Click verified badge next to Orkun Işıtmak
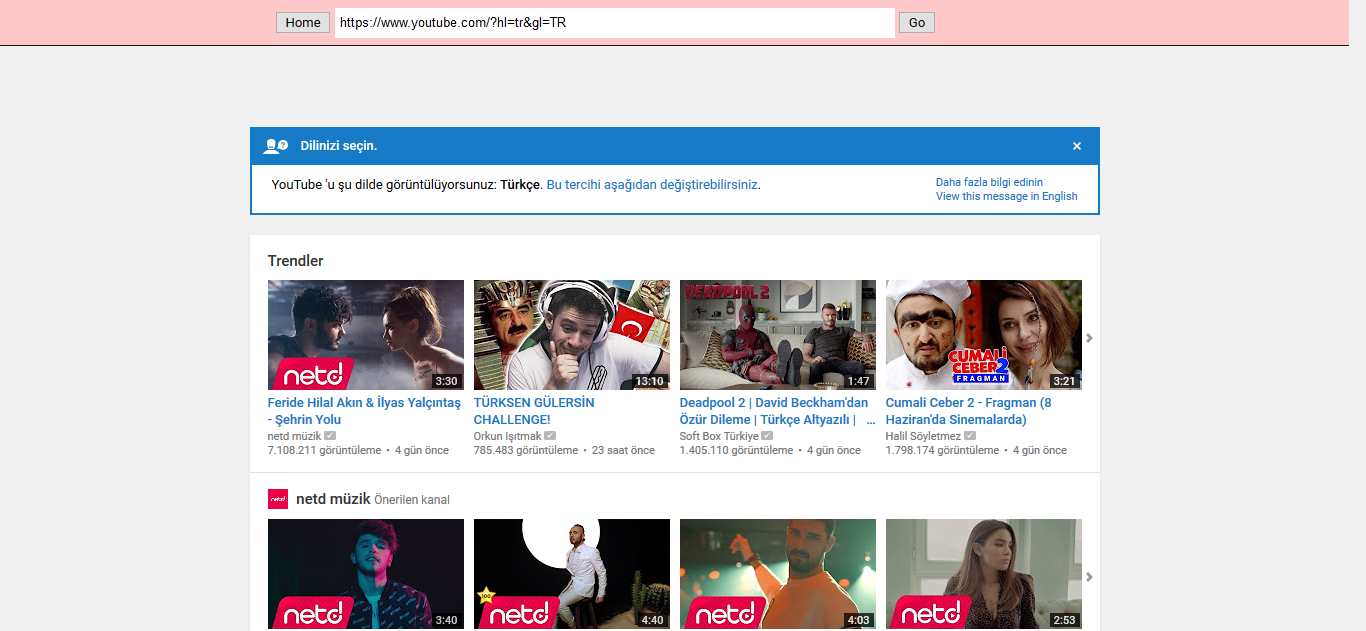Viewport: 1366px width, 631px height. 550,436
